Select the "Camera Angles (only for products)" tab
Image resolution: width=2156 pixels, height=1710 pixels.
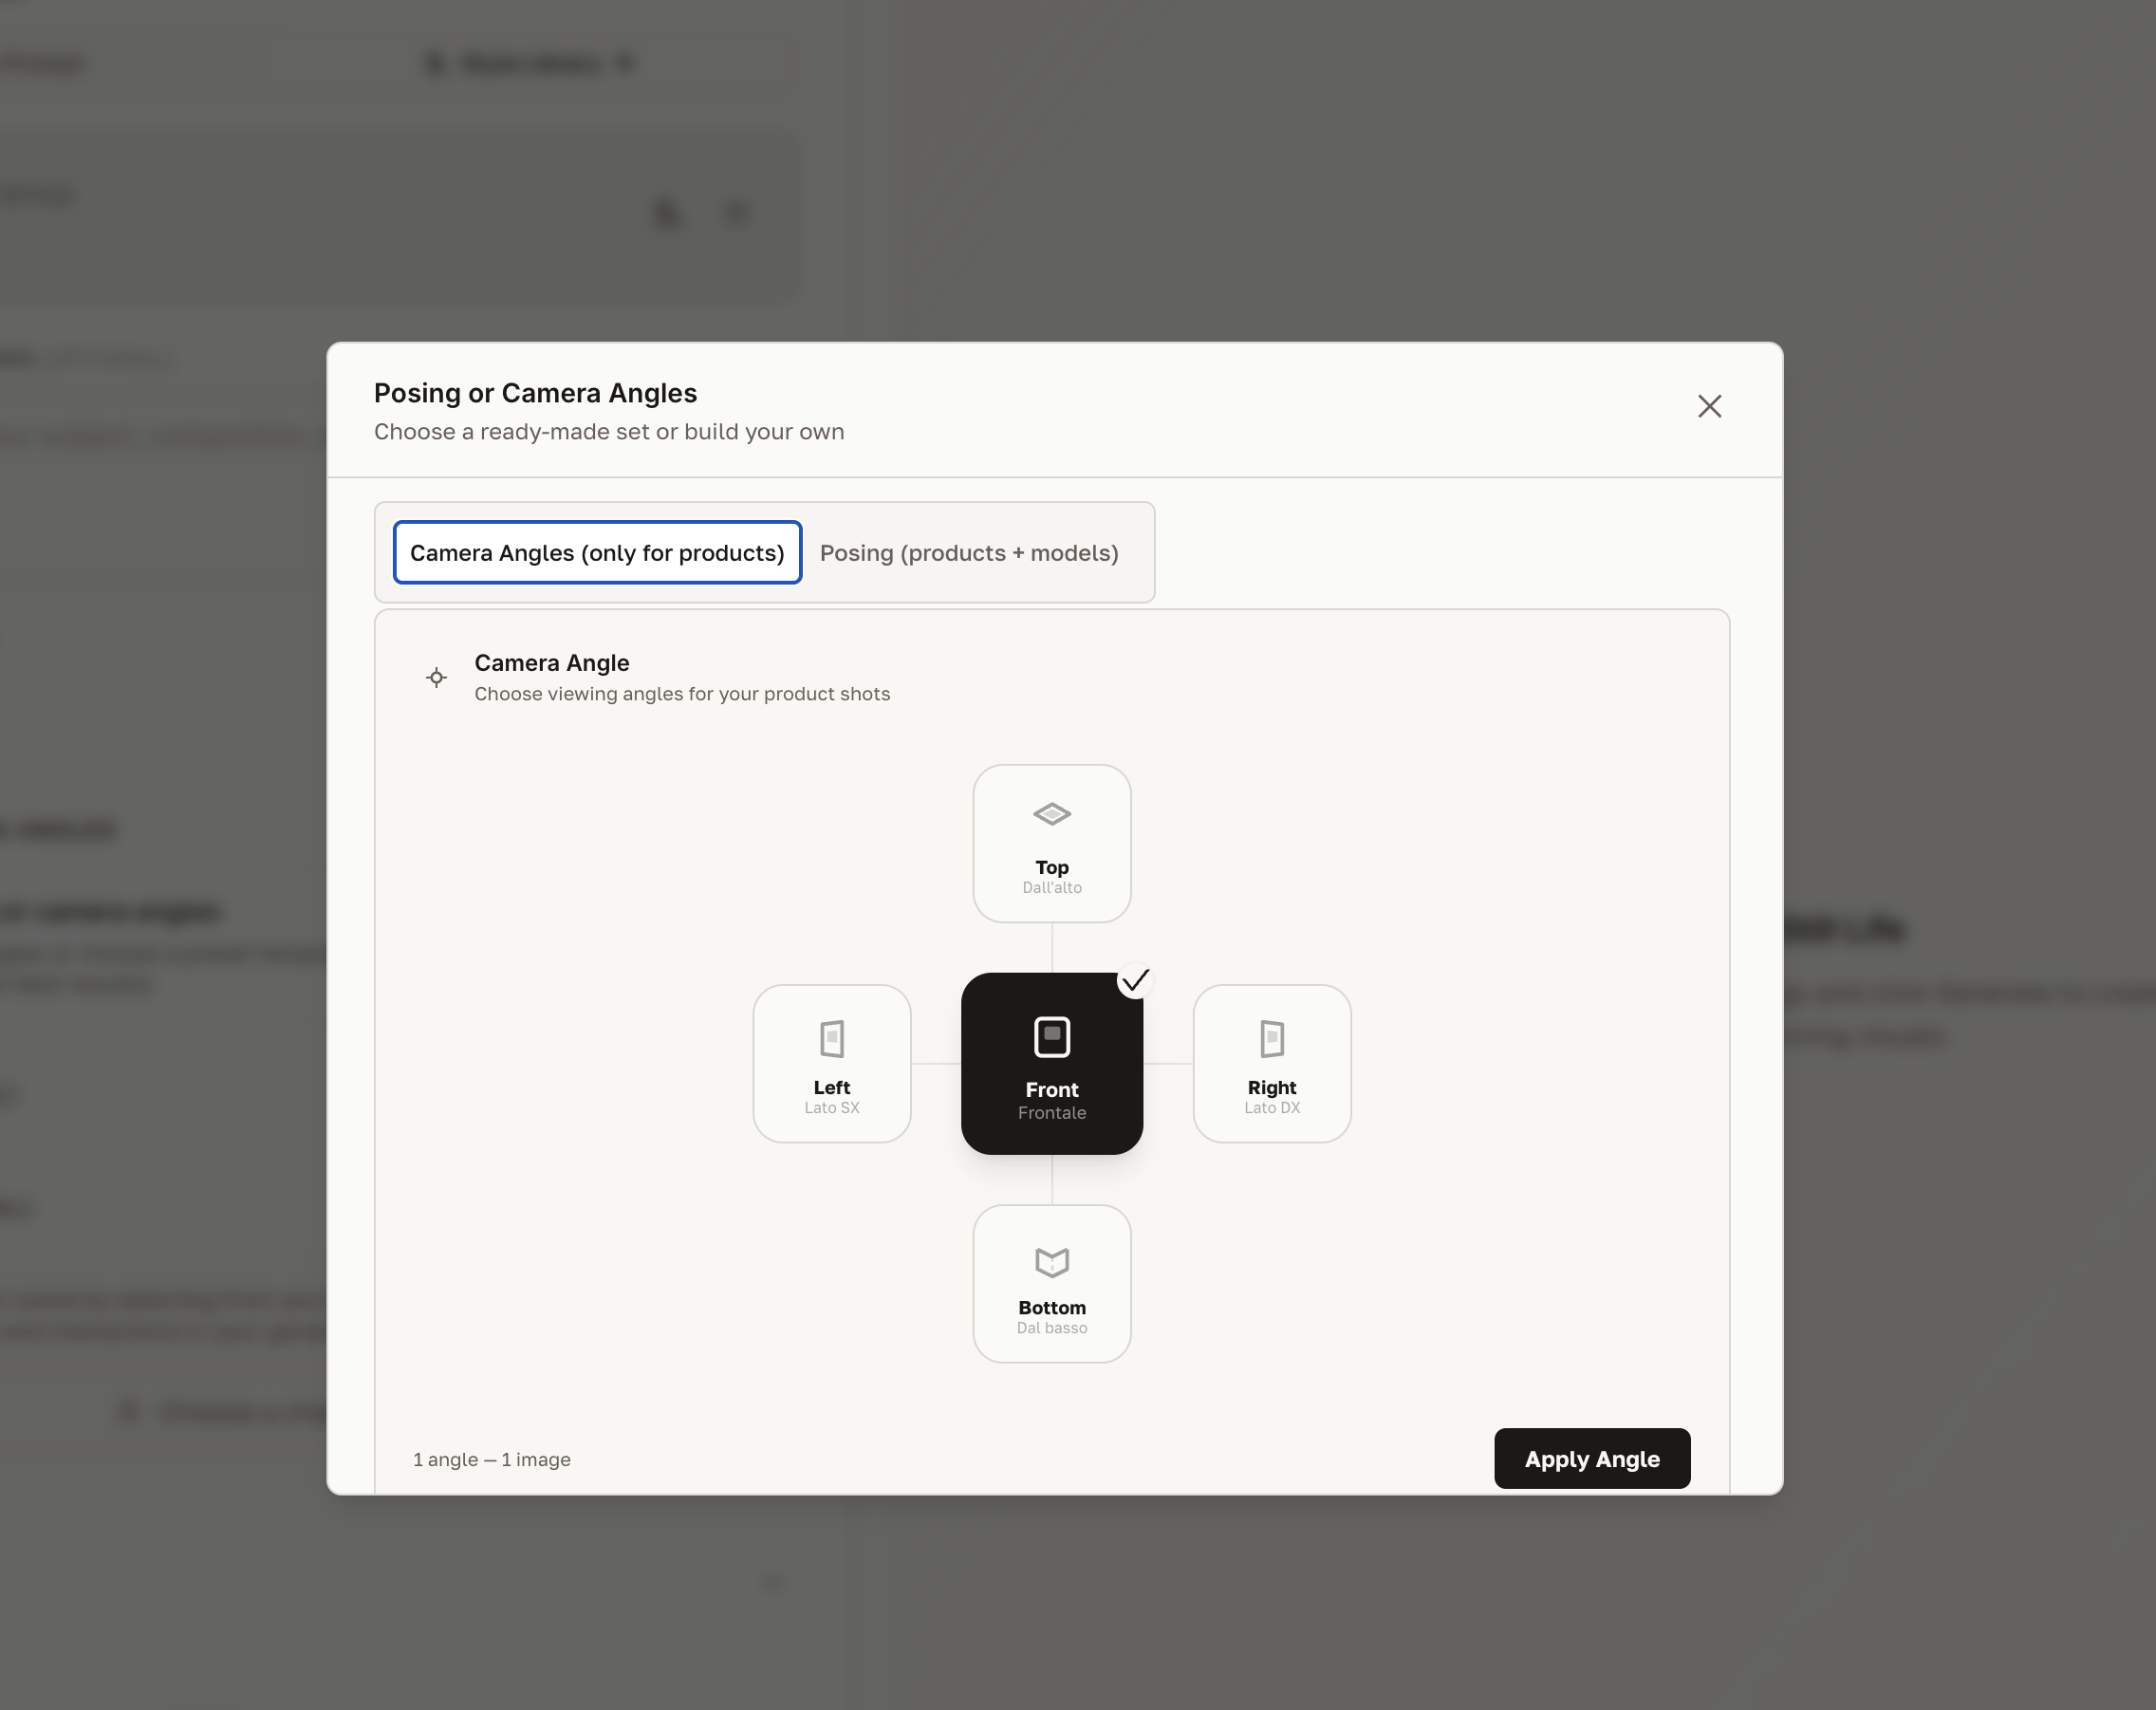pos(597,552)
